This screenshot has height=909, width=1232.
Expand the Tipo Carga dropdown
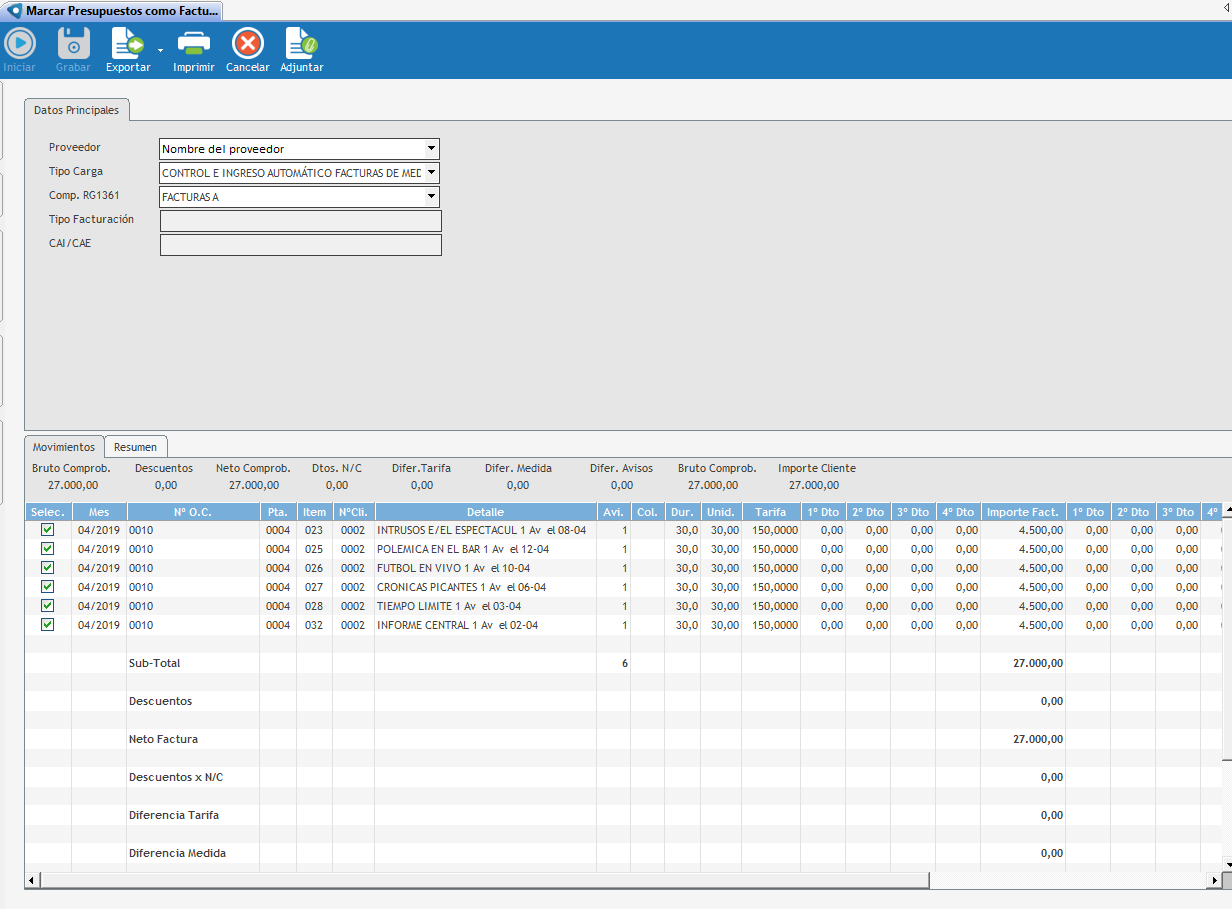(x=431, y=173)
